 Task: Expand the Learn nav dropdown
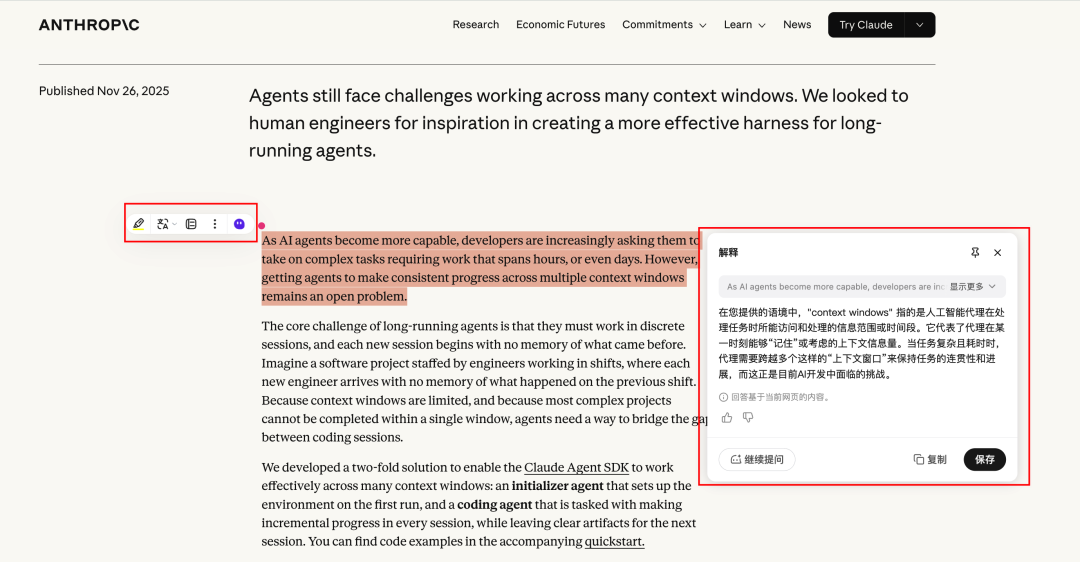tap(745, 25)
